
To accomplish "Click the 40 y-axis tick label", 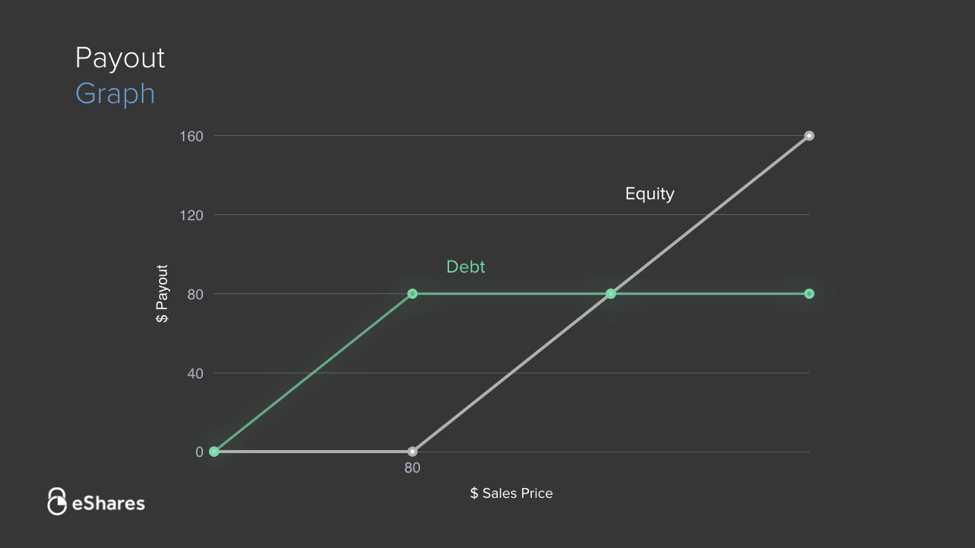I will point(194,373).
